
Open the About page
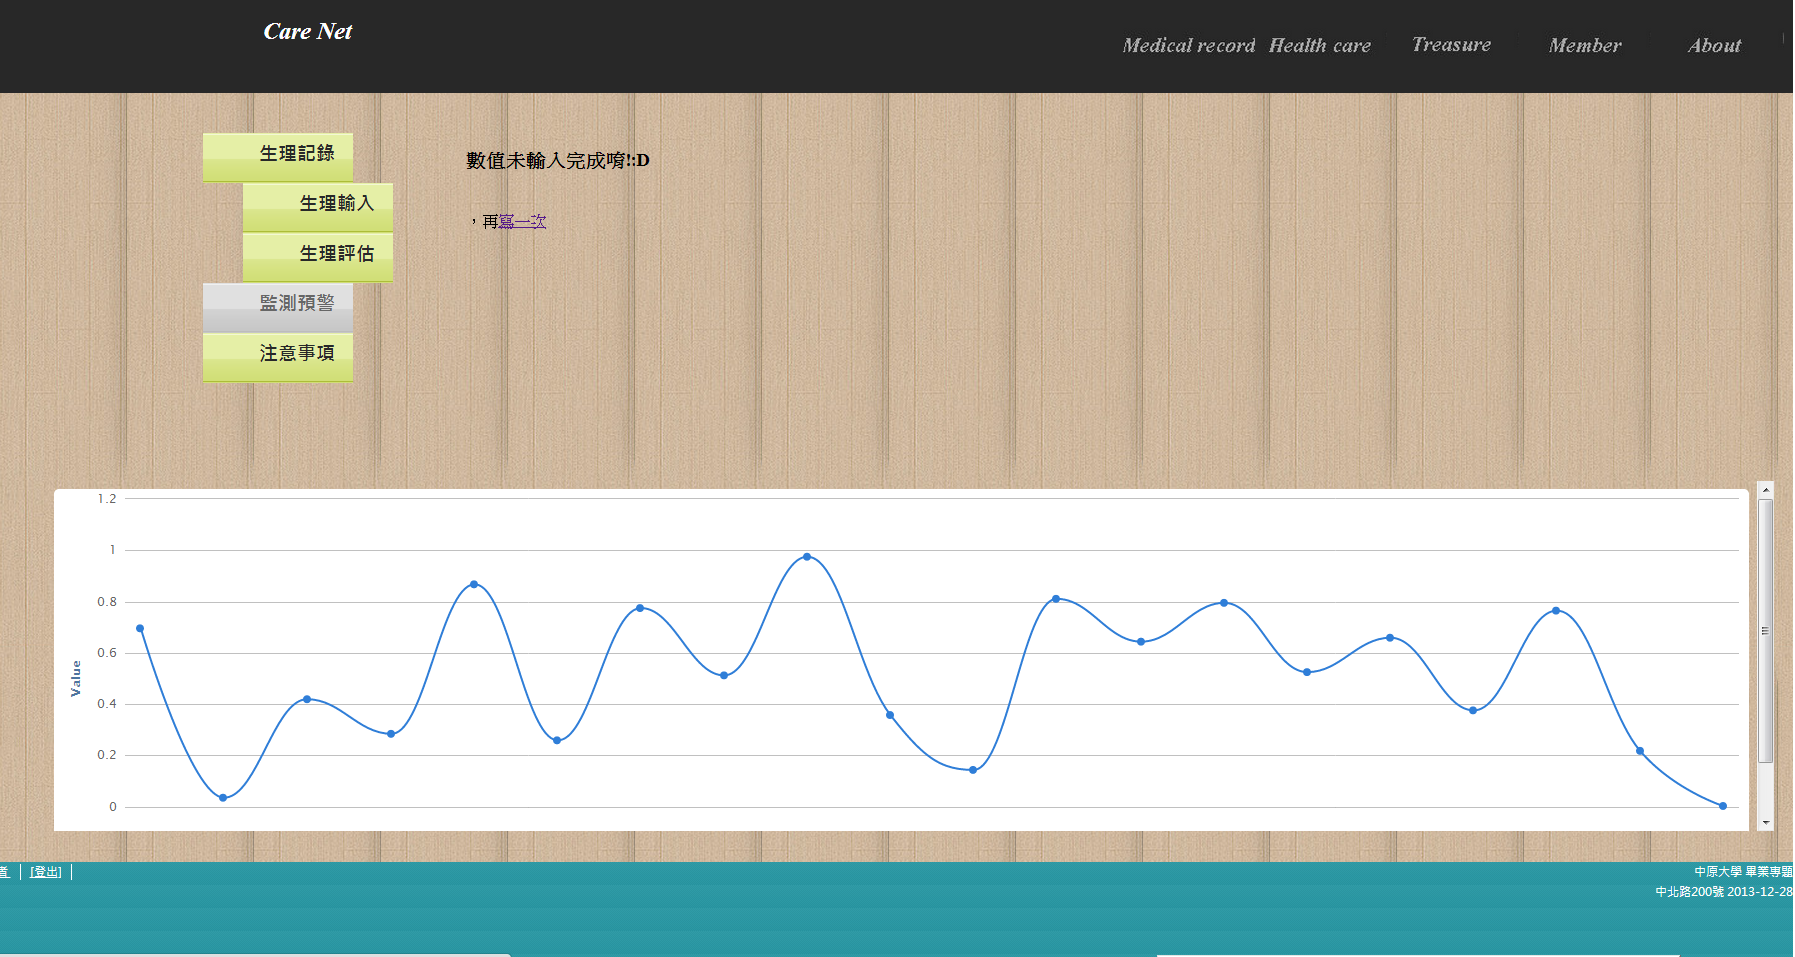click(x=1713, y=46)
